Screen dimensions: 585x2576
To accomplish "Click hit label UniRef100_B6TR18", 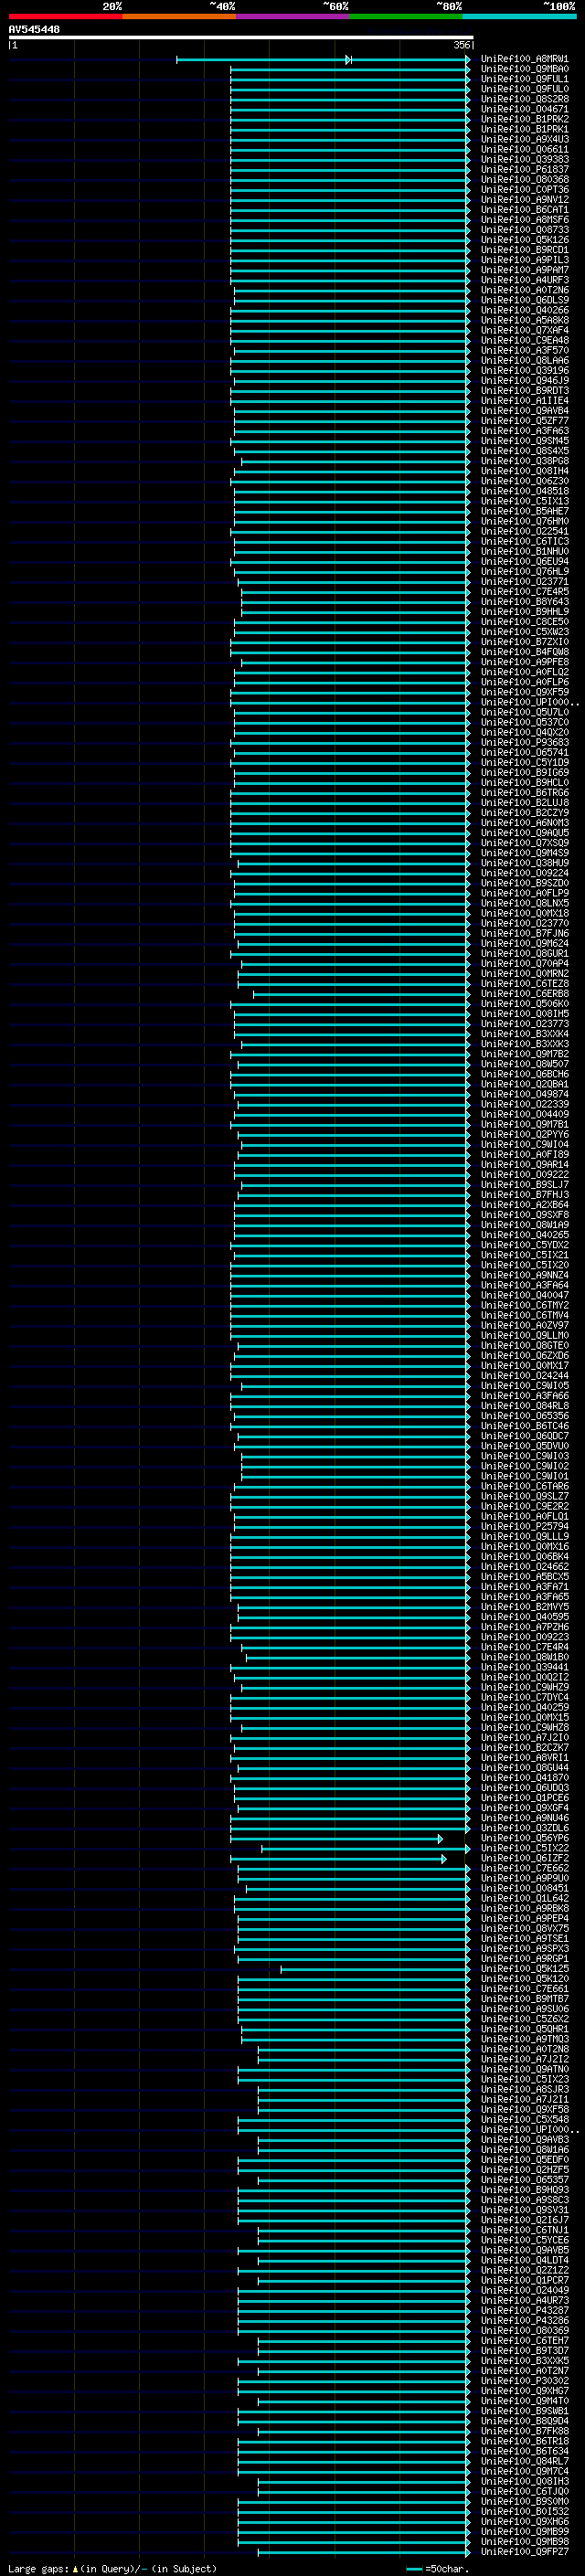I will click(524, 2441).
